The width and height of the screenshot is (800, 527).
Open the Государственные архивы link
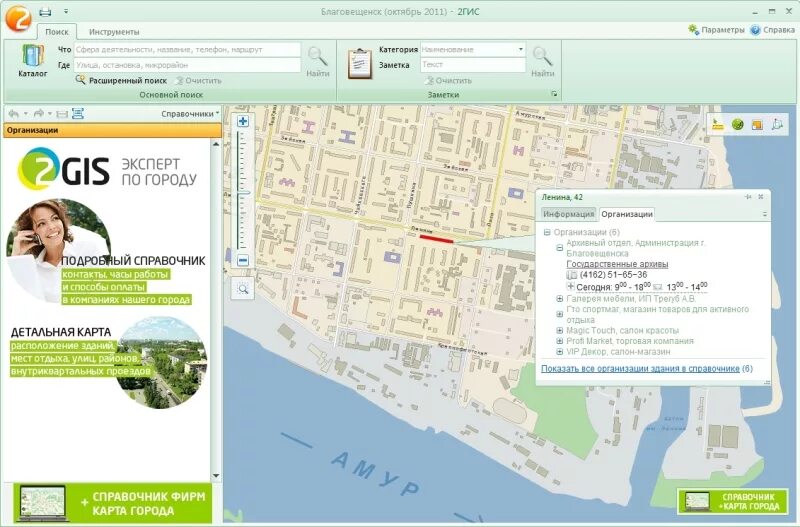[x=617, y=264]
